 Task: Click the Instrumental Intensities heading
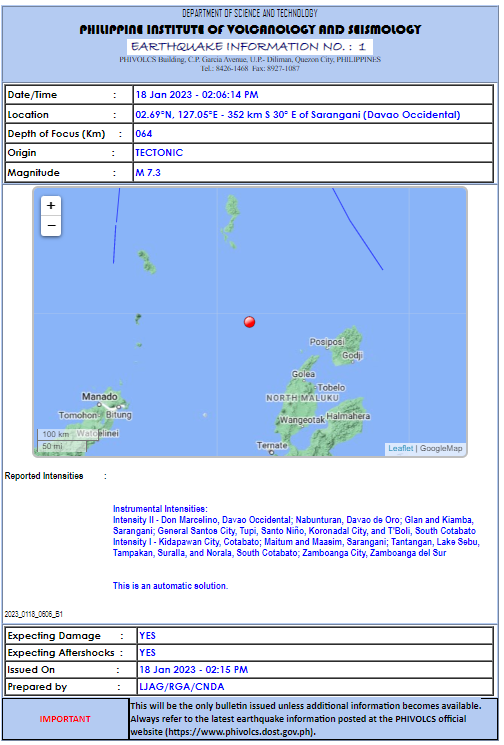[160, 508]
